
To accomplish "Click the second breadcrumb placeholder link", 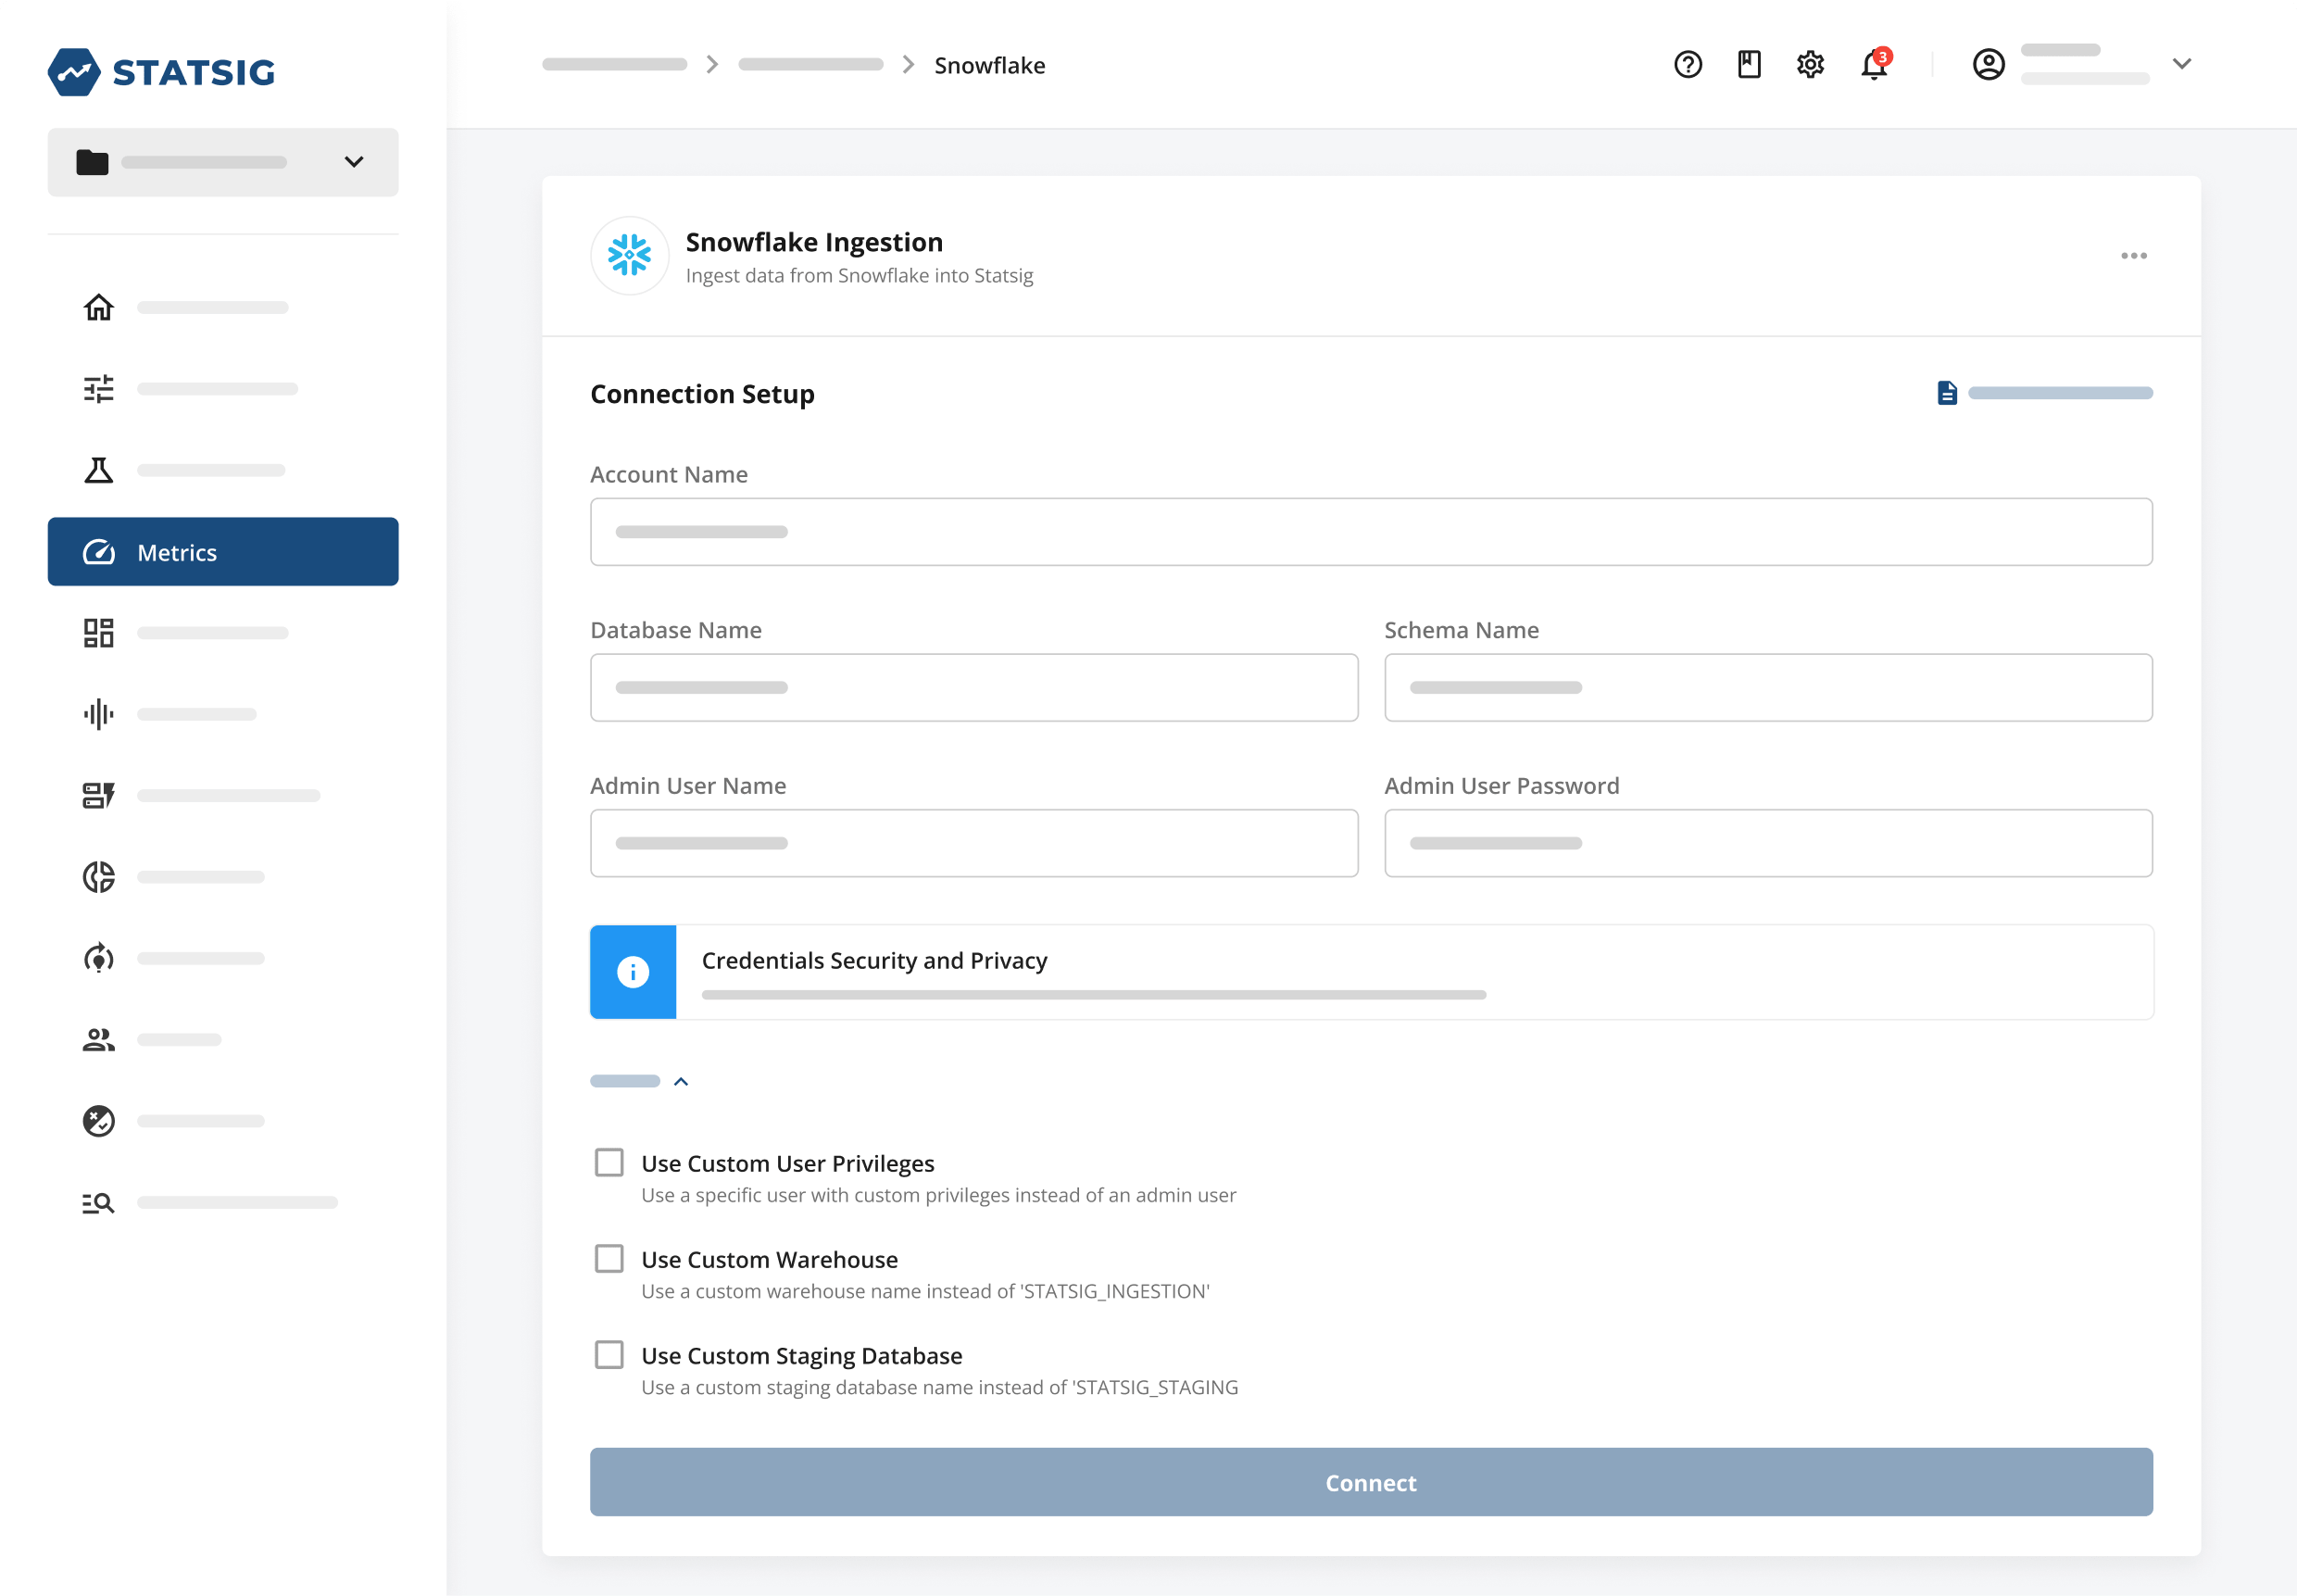I will 810,65.
